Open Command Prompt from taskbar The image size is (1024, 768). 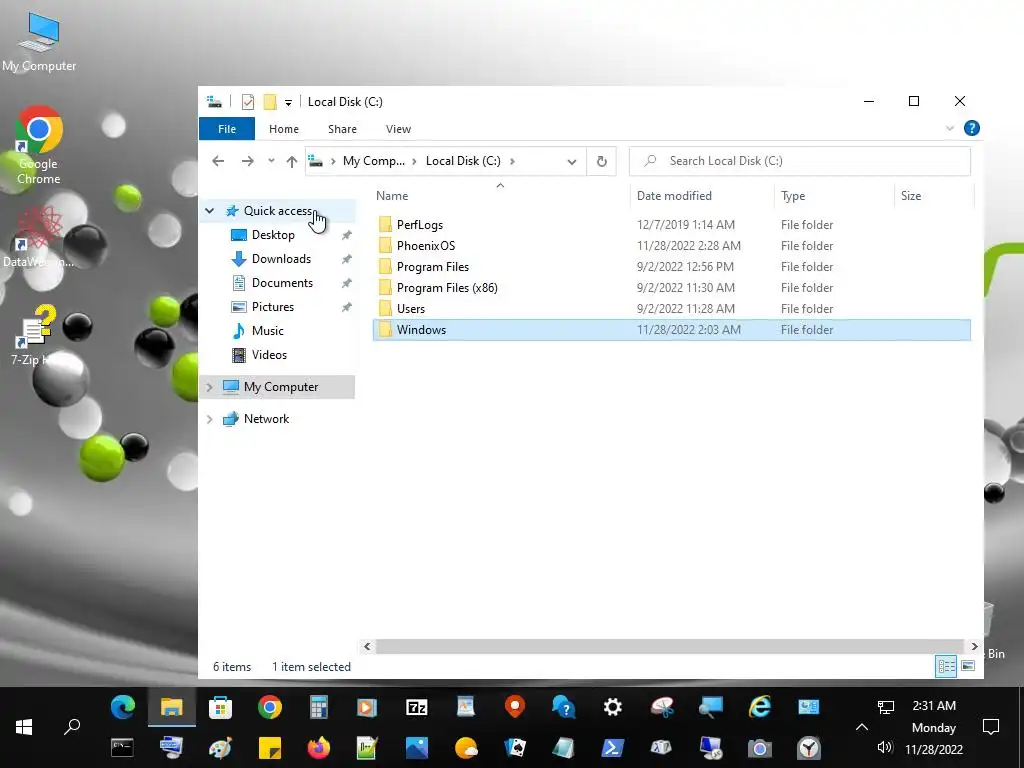pyautogui.click(x=122, y=747)
